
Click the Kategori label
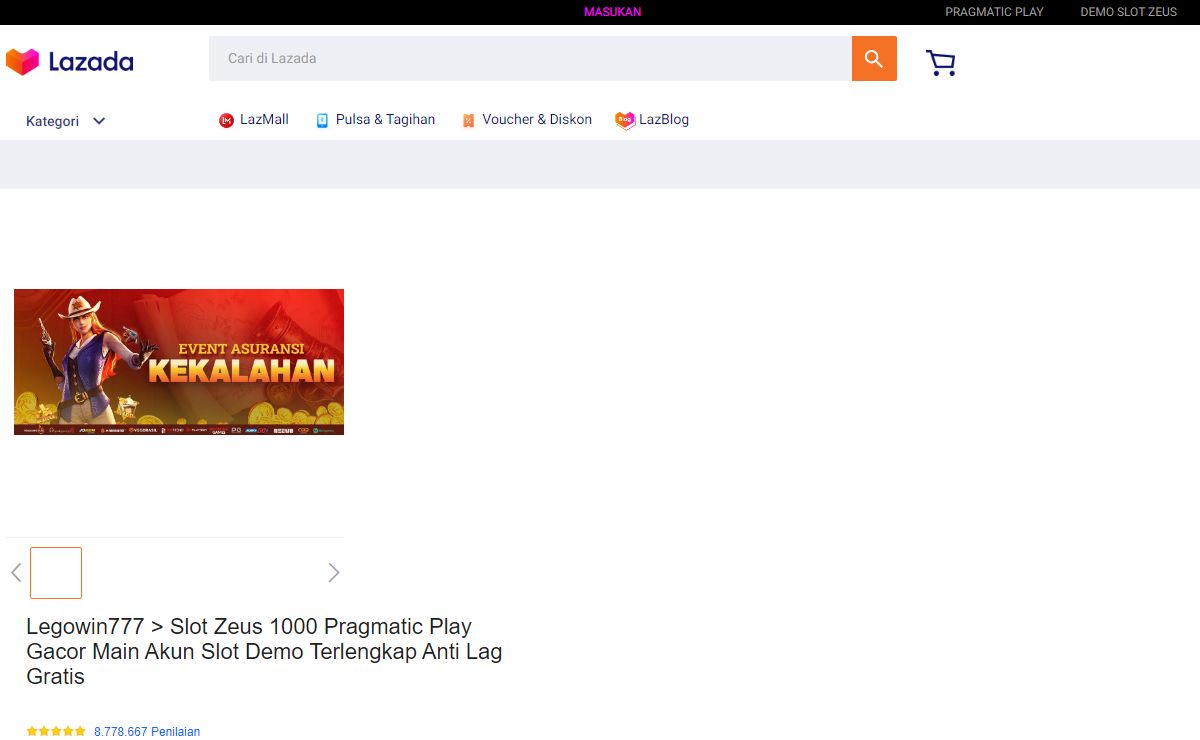click(x=52, y=121)
